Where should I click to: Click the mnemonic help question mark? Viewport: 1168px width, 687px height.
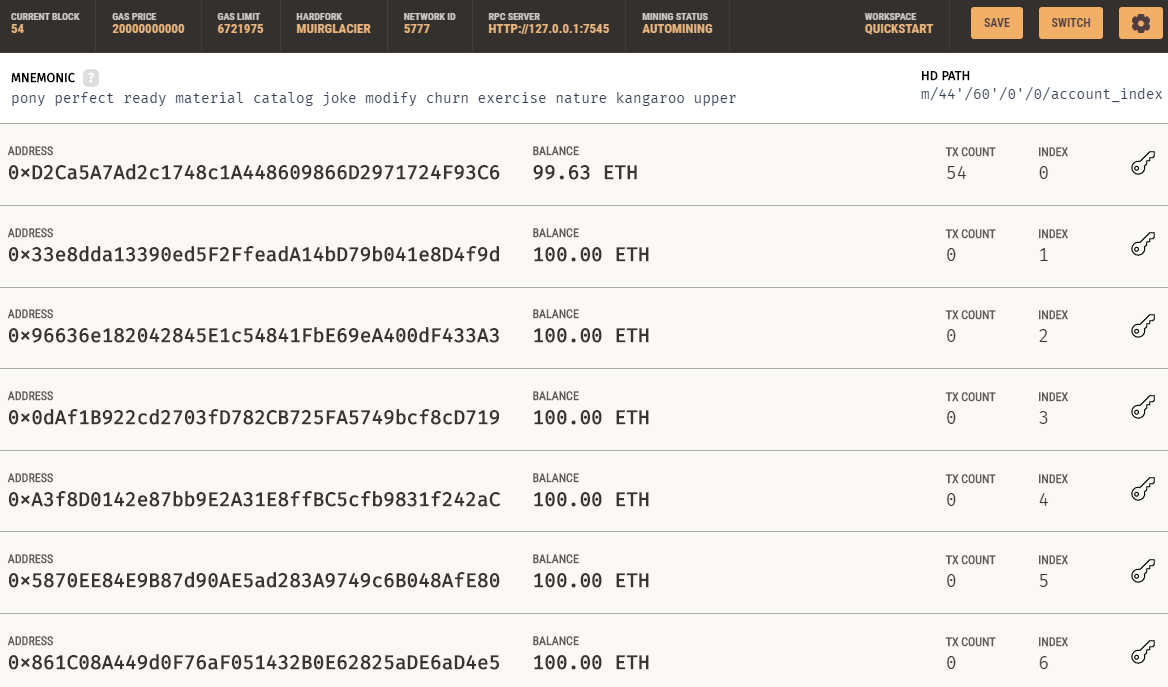click(91, 77)
